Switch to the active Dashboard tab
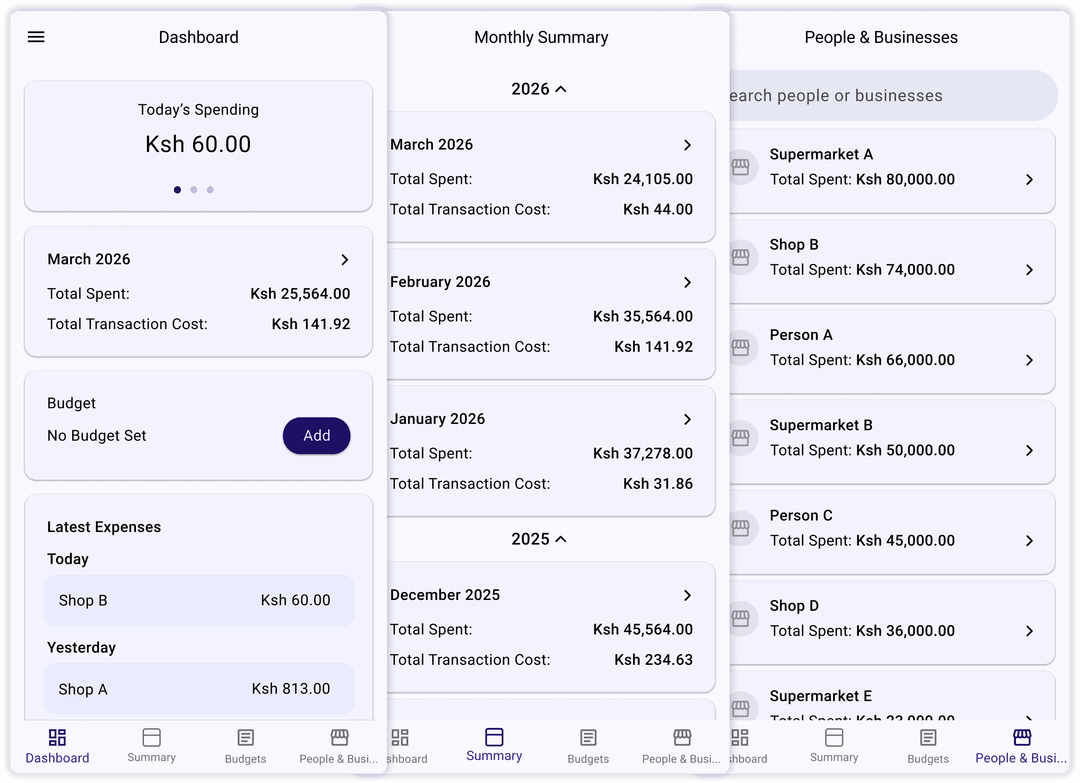 coord(57,747)
